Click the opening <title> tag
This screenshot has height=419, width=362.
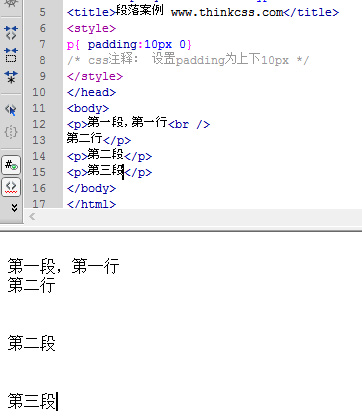coord(91,12)
